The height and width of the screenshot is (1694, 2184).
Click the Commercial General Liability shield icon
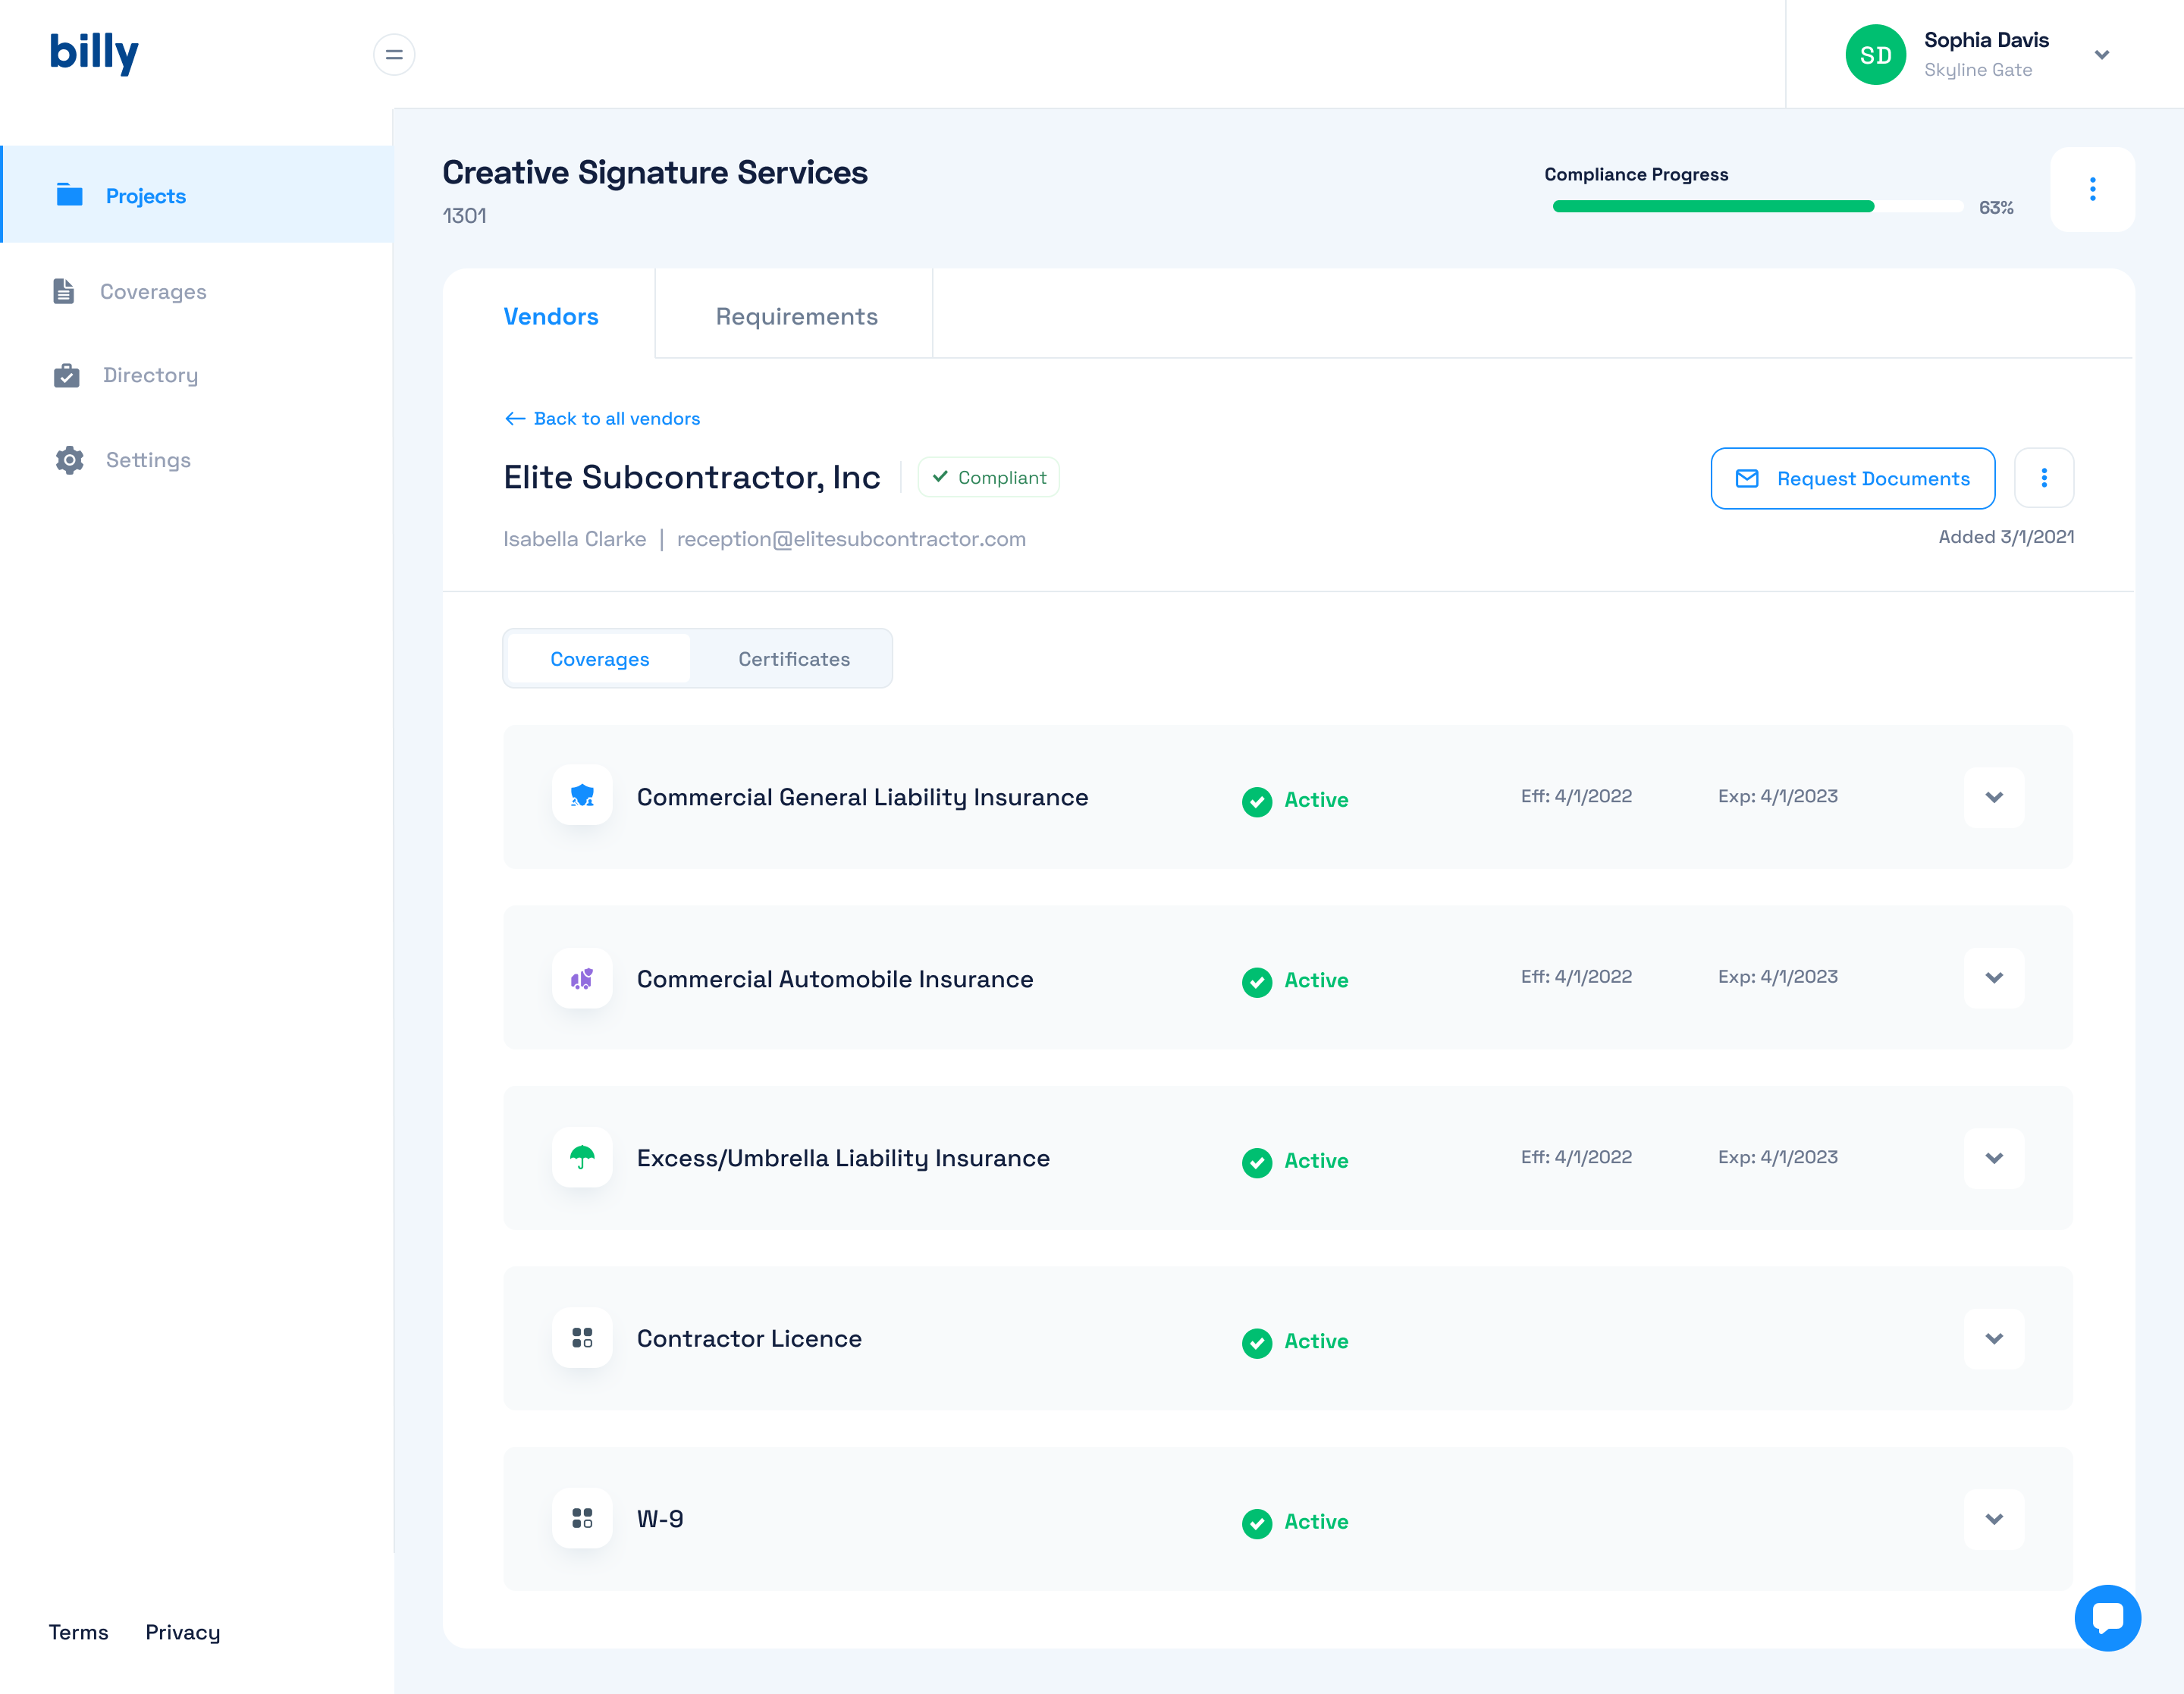click(582, 796)
